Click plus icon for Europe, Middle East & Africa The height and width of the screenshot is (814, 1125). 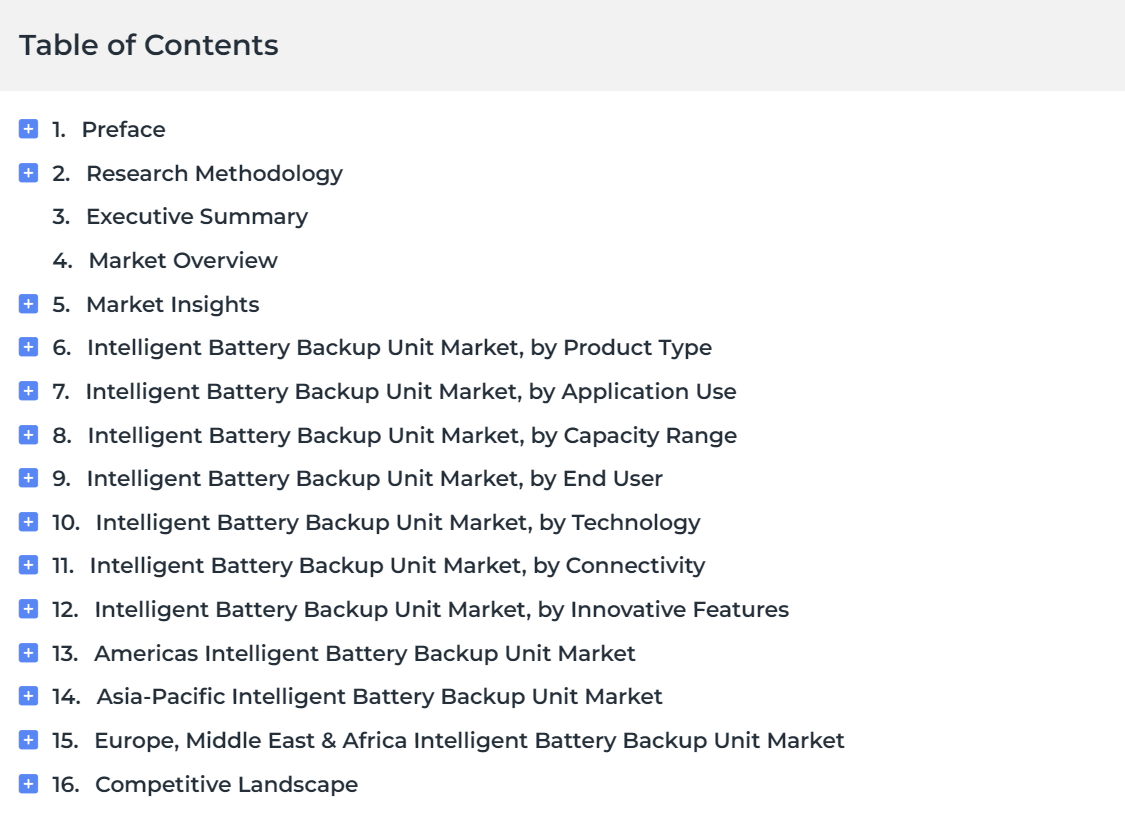point(28,740)
